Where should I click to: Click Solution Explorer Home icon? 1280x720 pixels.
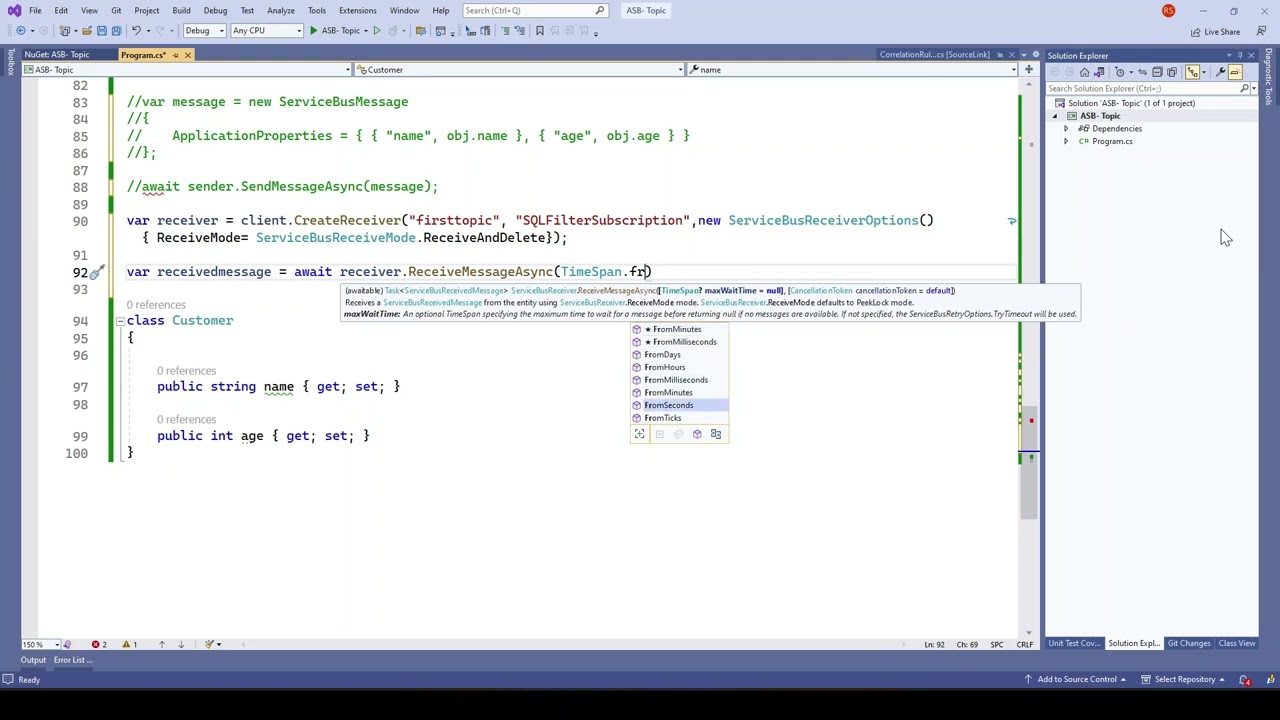pos(1084,72)
